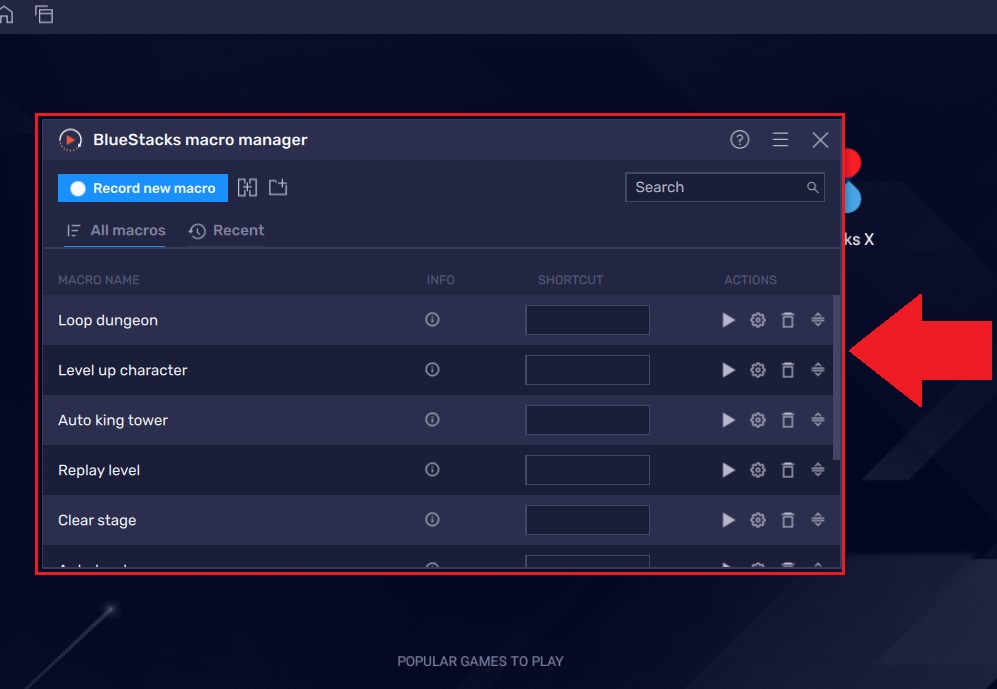
Task: Show info for Level up character
Action: 432,370
